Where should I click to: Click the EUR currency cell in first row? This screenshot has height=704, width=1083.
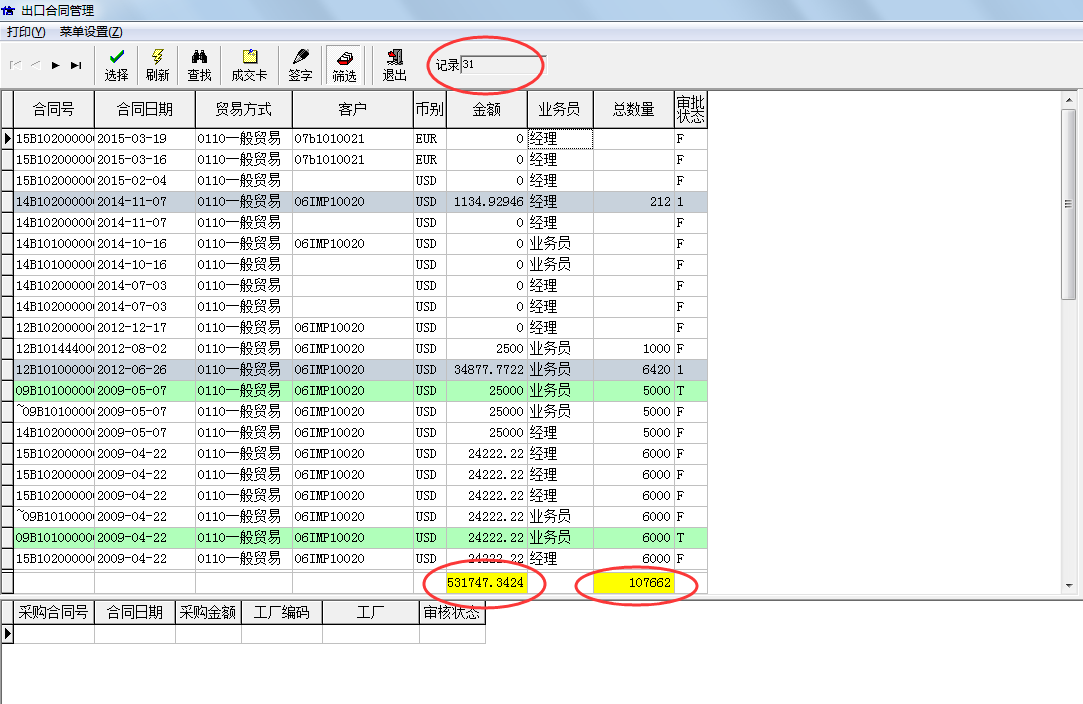[430, 139]
